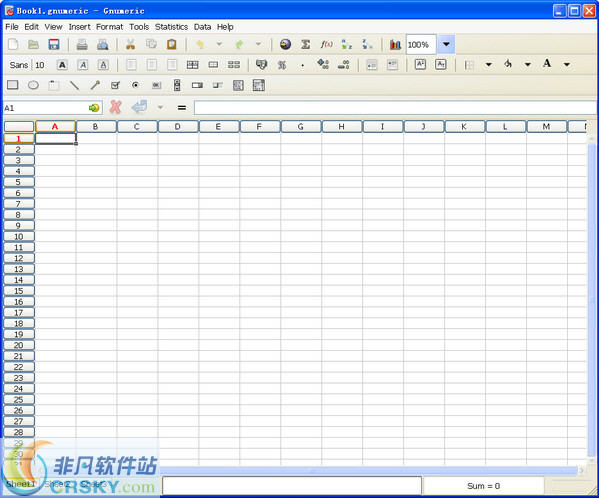Click the background fill bucket swatch
The width and height of the screenshot is (599, 498).
point(508,64)
